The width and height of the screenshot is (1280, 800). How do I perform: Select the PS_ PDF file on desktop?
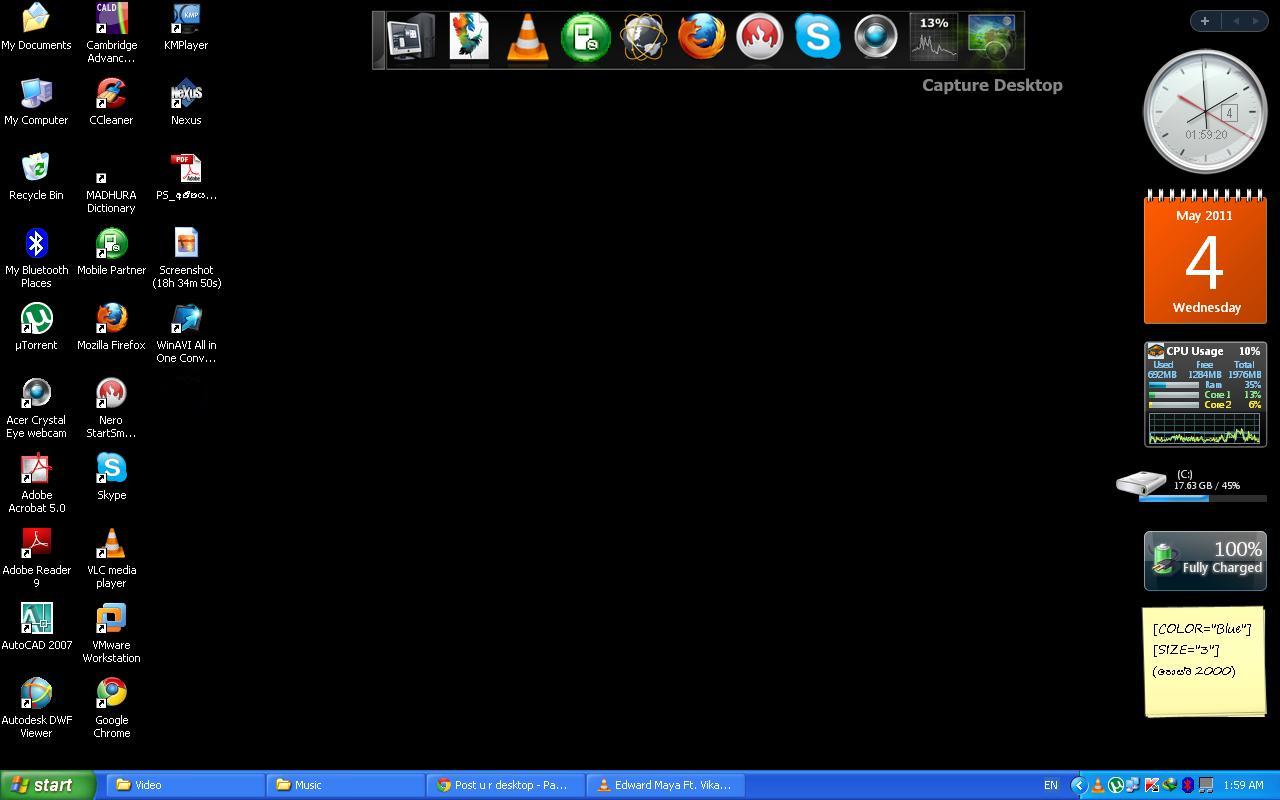(186, 177)
